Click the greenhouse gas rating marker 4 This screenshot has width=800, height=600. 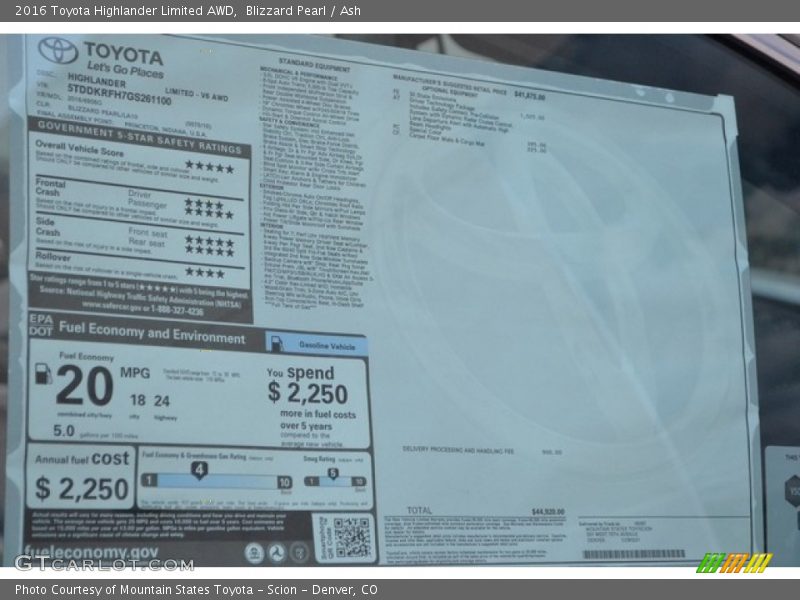coord(199,470)
